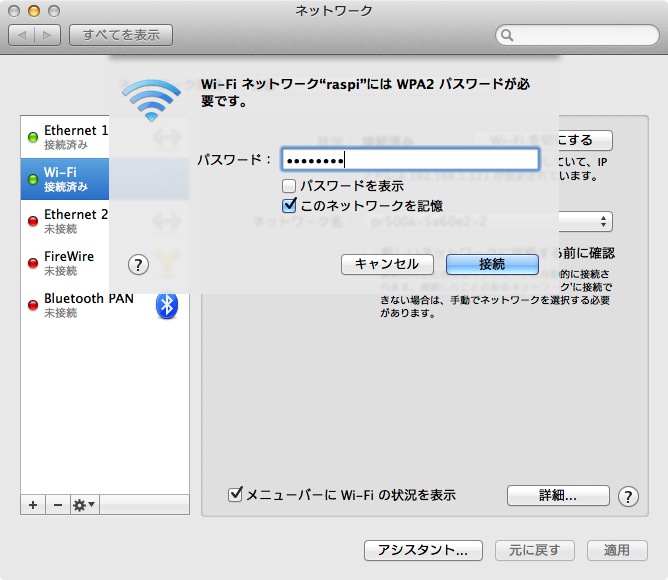The image size is (668, 580).
Task: Click the help question mark in password dialog
Action: point(139,264)
